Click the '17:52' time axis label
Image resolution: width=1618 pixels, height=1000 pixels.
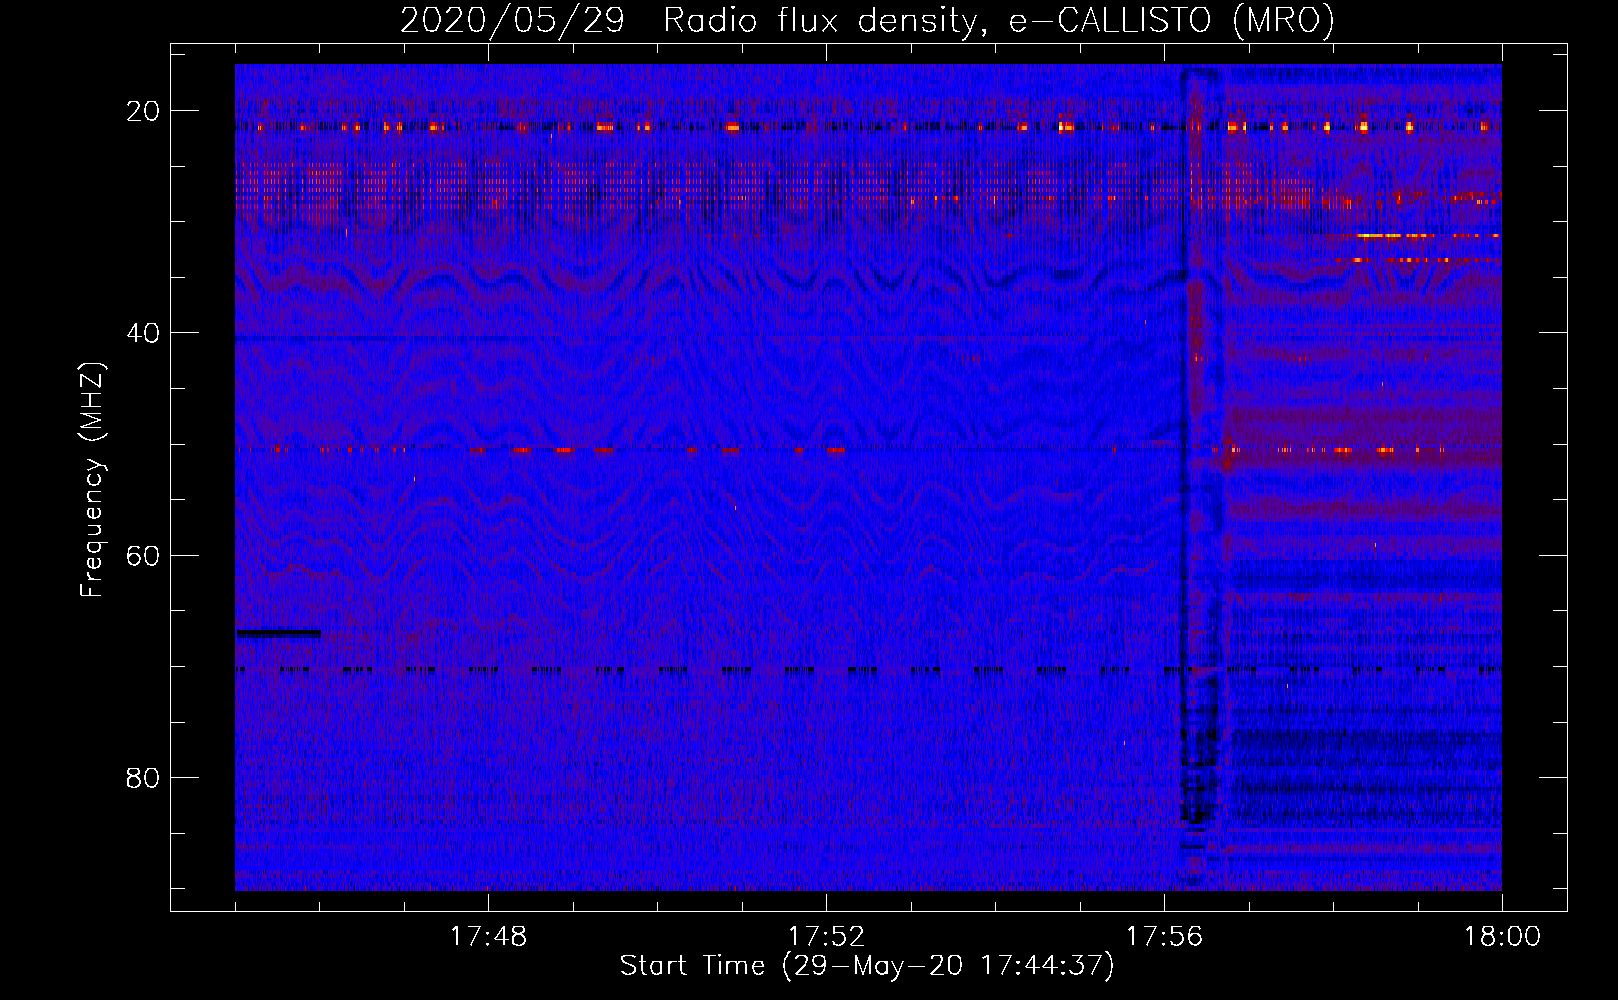pyautogui.click(x=826, y=937)
